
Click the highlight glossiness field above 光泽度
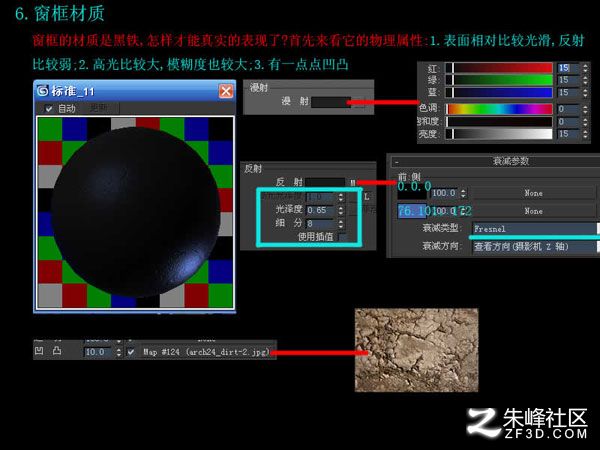coord(321,197)
